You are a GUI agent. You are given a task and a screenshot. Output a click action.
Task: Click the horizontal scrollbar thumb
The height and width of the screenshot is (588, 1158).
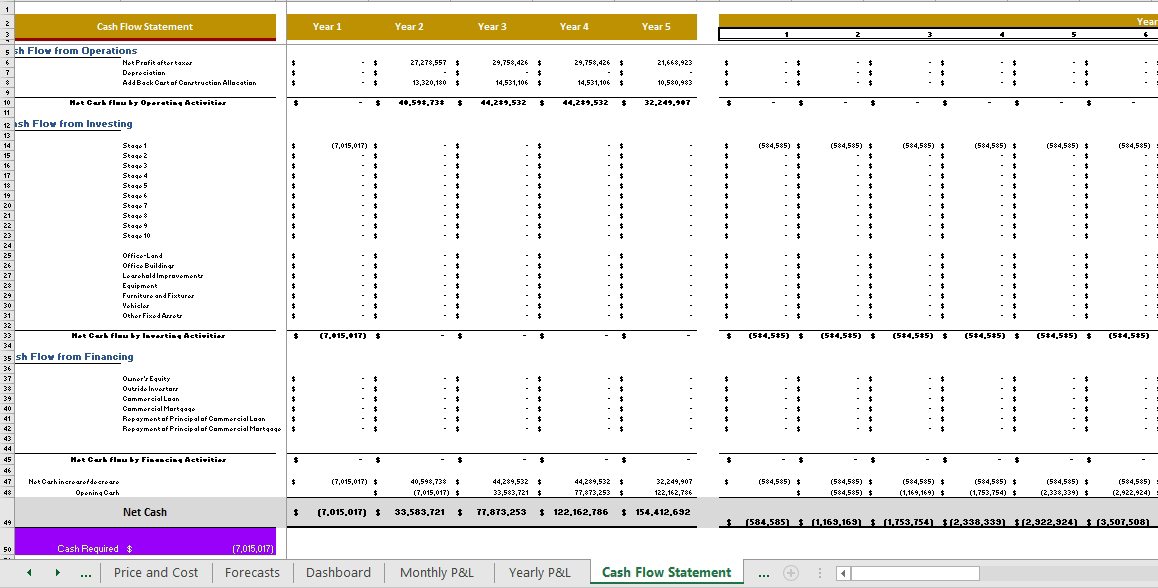coord(915,573)
